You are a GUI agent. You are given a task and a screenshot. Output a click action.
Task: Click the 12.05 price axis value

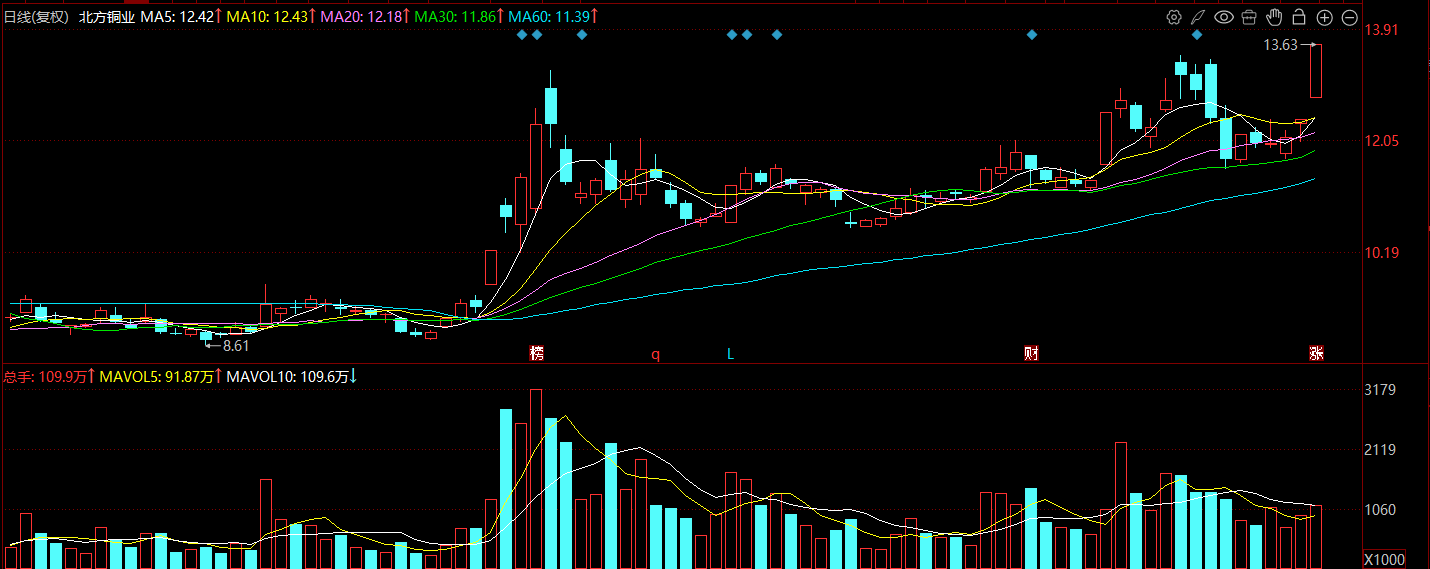[x=1382, y=141]
